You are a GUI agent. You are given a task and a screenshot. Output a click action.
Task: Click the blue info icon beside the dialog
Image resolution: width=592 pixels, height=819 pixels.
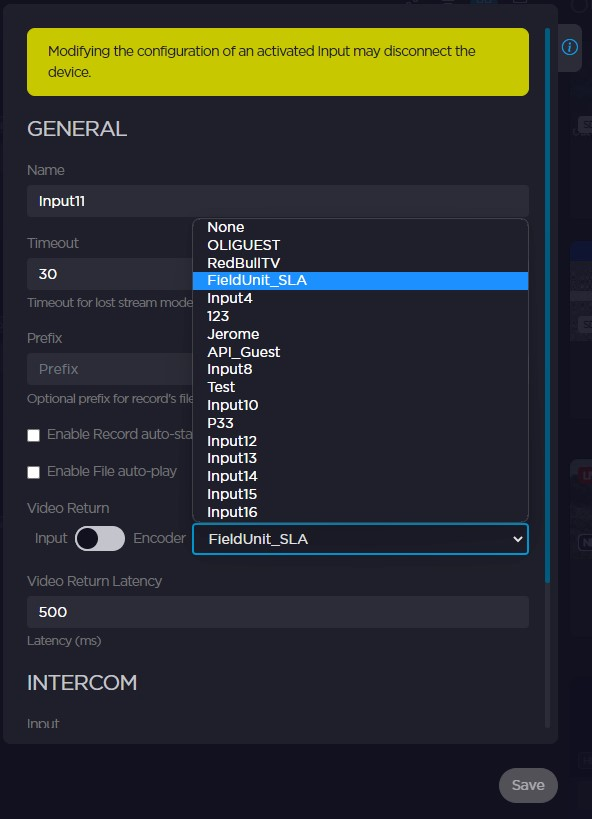click(569, 46)
